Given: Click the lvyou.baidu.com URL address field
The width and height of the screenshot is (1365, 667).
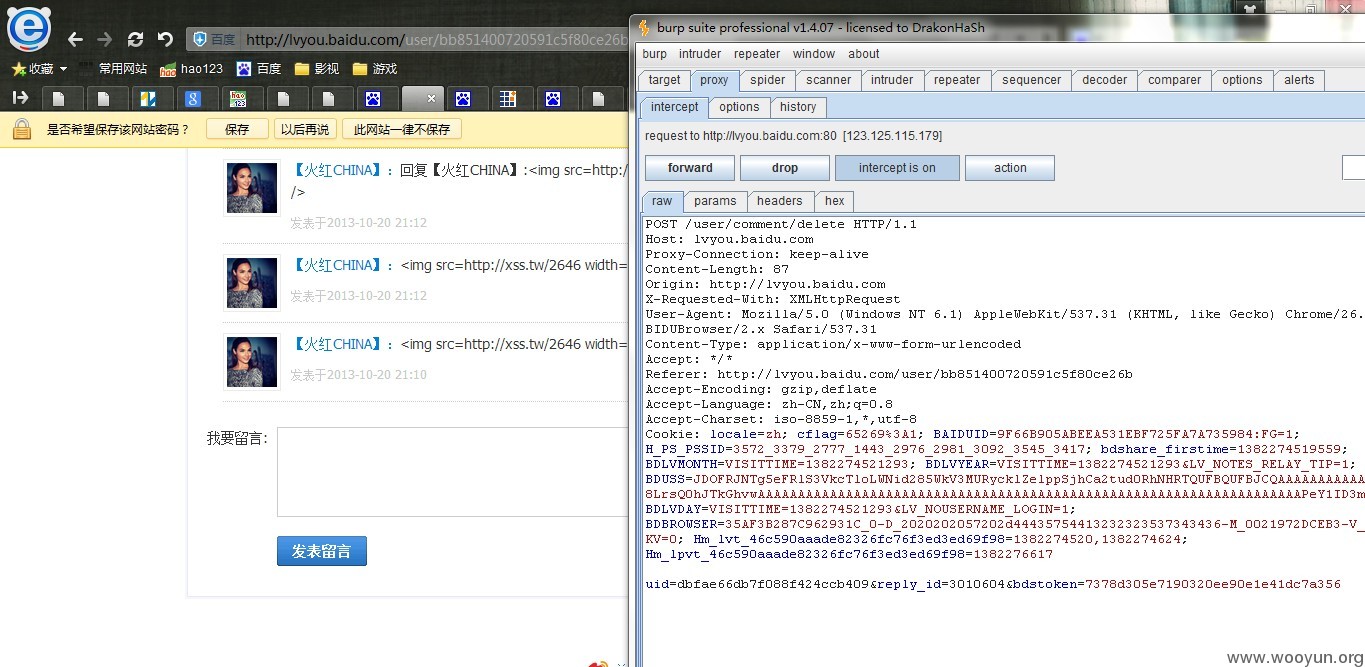Looking at the screenshot, I should tap(435, 40).
